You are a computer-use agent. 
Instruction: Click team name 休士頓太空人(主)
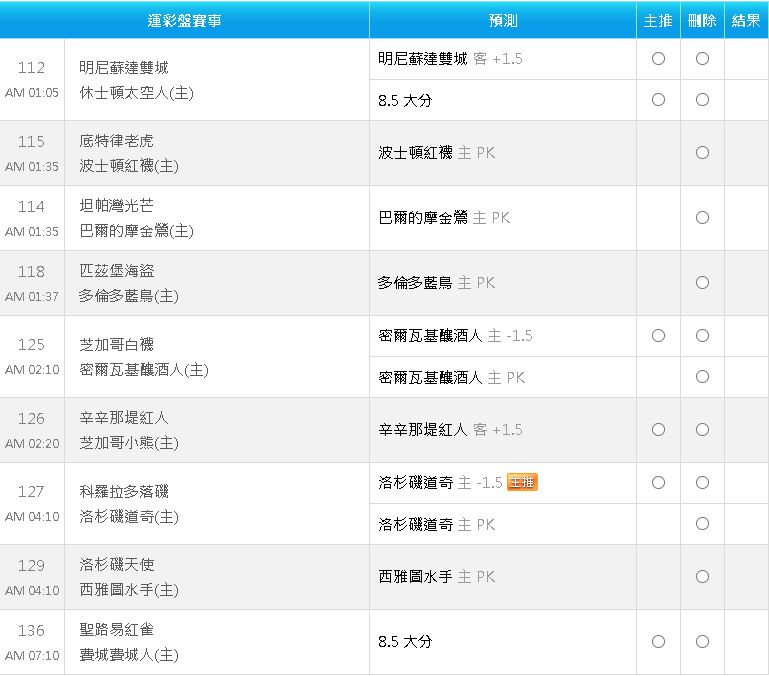[x=136, y=93]
